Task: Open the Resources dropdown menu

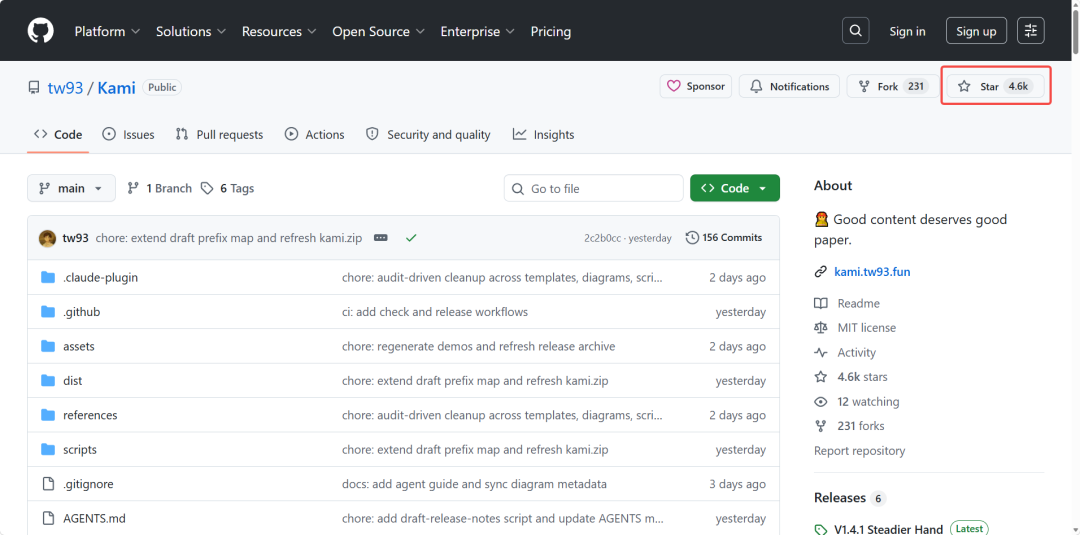Action: [279, 32]
